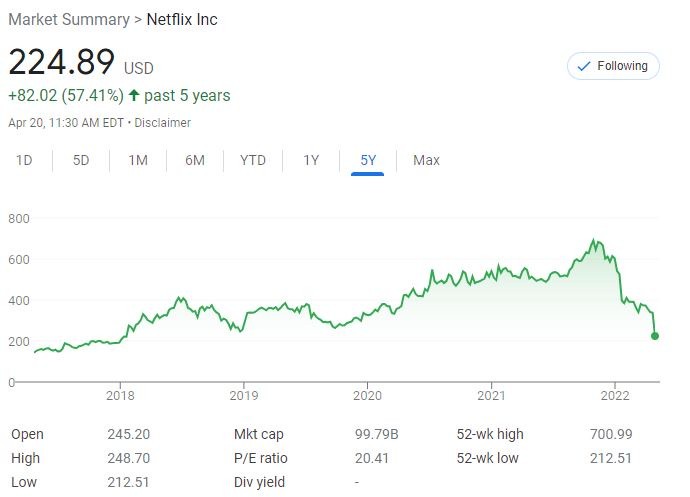Click the 2020 label on chart axis
The width and height of the screenshot is (690, 497).
[367, 394]
